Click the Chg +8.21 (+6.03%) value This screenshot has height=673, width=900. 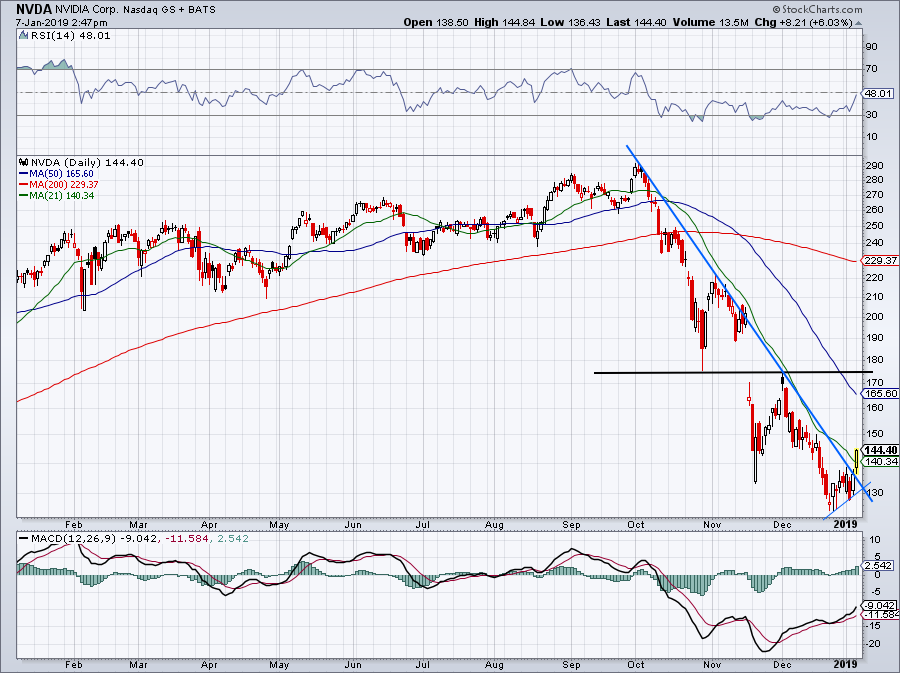804,22
